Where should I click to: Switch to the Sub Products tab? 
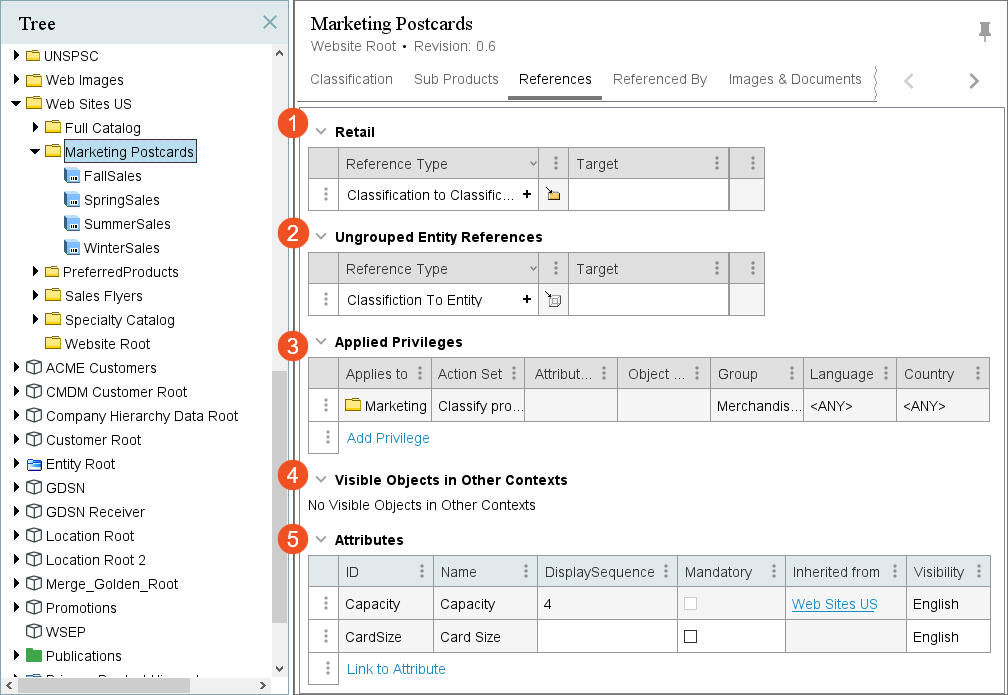click(x=456, y=80)
